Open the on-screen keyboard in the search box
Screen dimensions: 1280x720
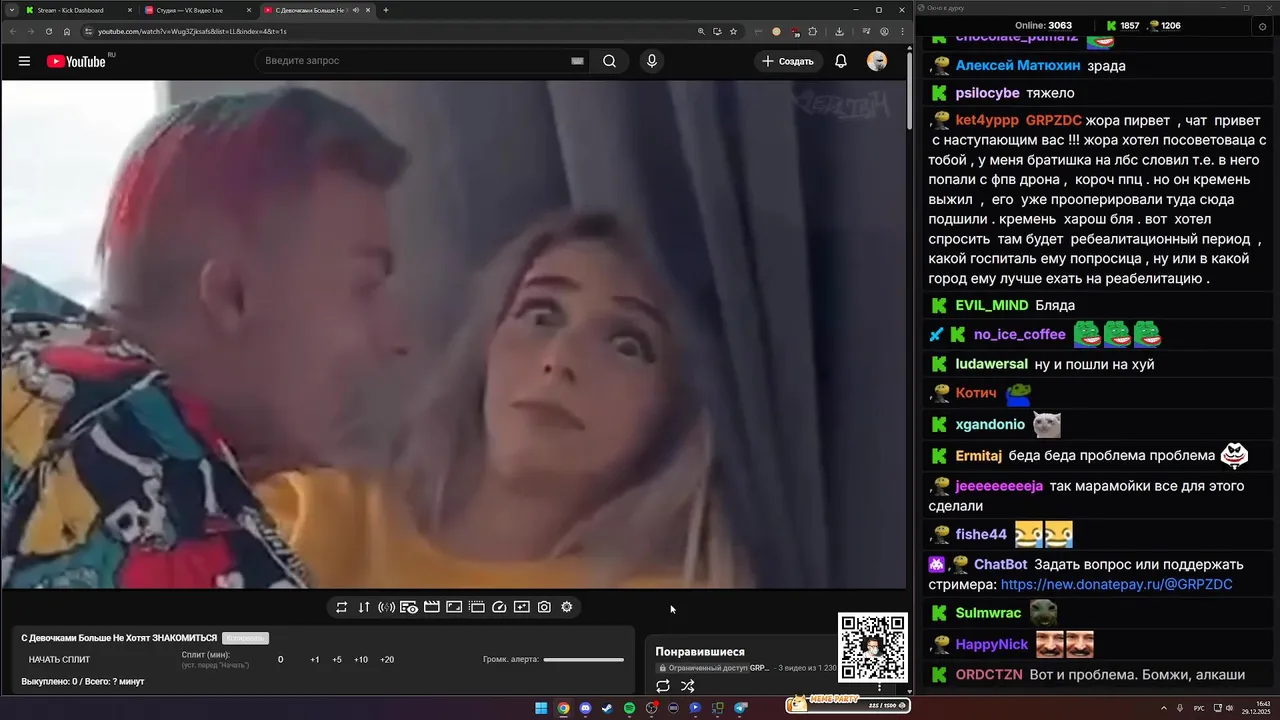(x=577, y=61)
